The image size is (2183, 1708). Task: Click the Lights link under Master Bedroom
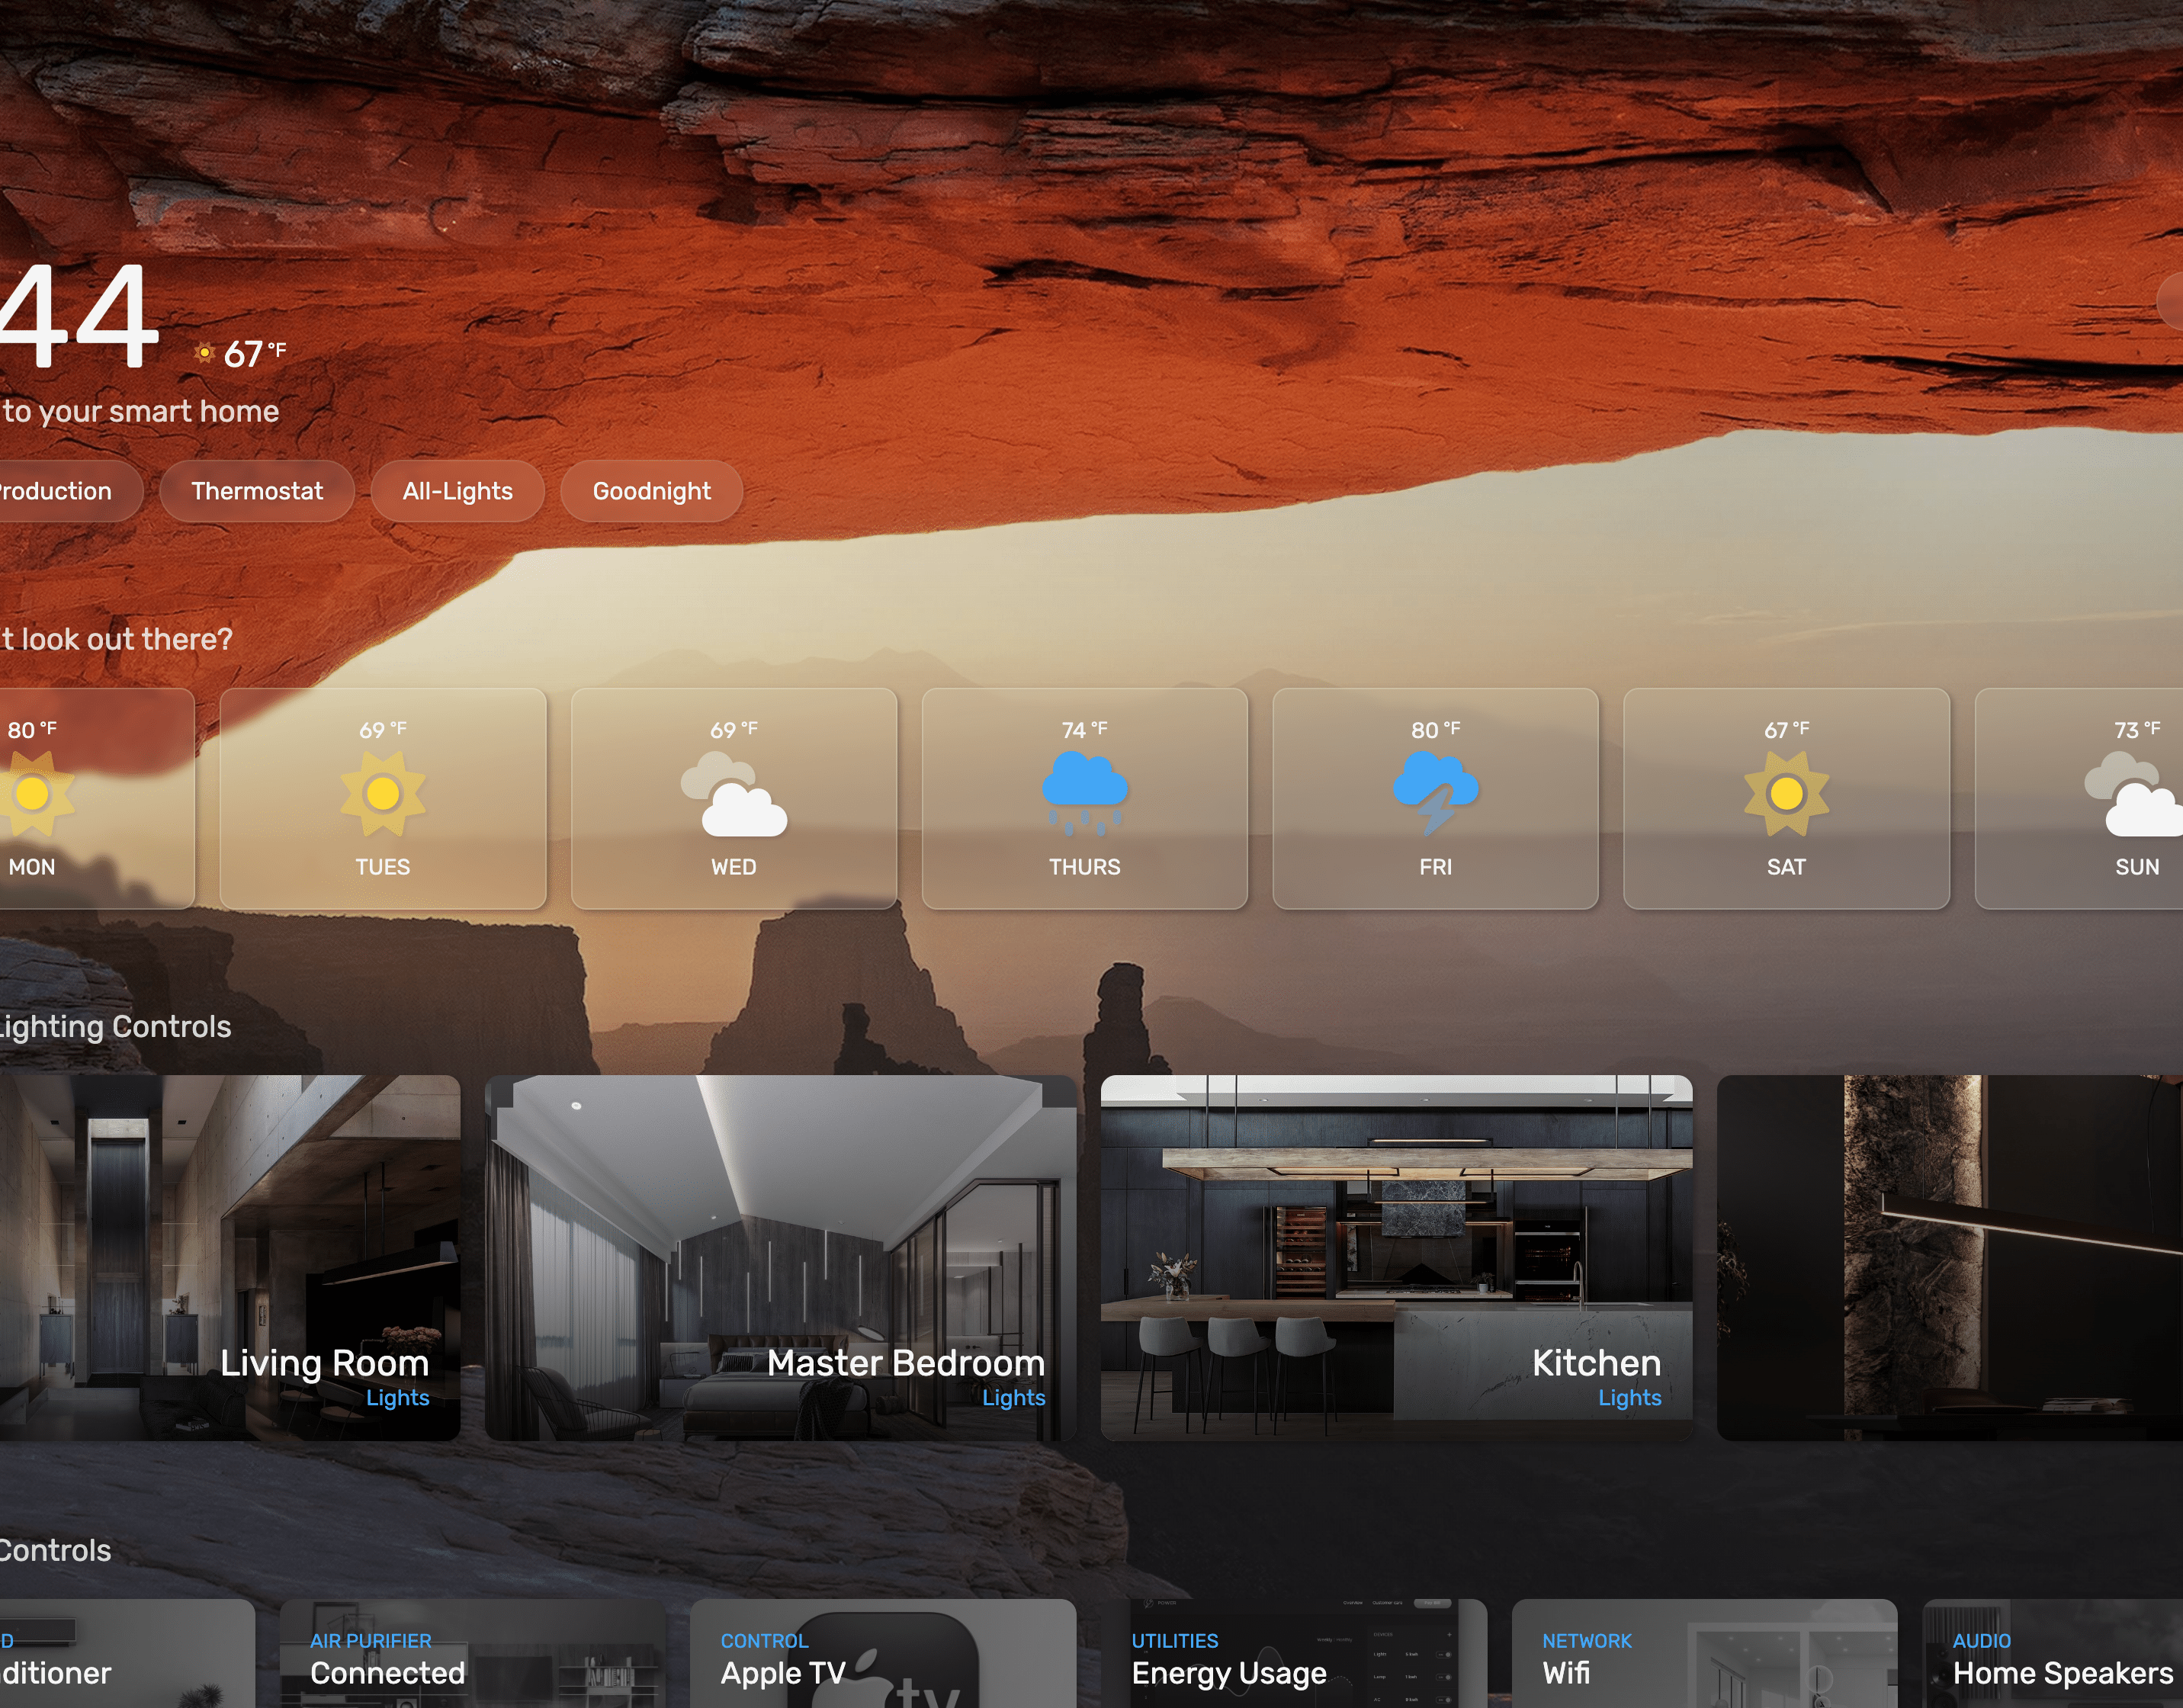[1014, 1398]
